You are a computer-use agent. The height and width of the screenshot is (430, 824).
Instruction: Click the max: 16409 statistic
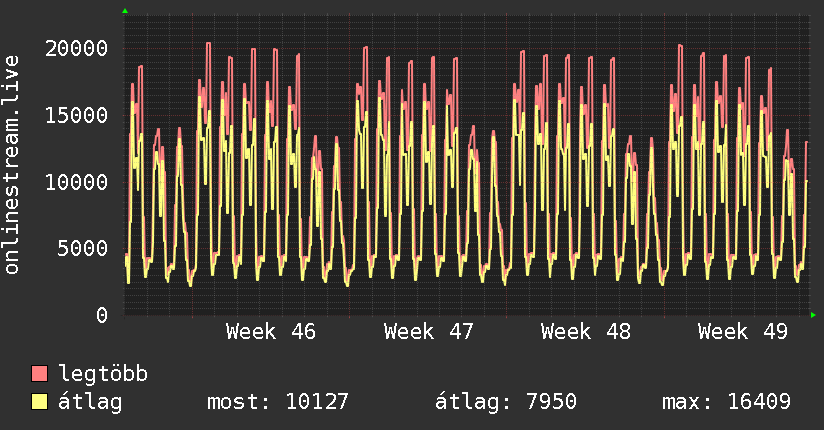coord(726,402)
